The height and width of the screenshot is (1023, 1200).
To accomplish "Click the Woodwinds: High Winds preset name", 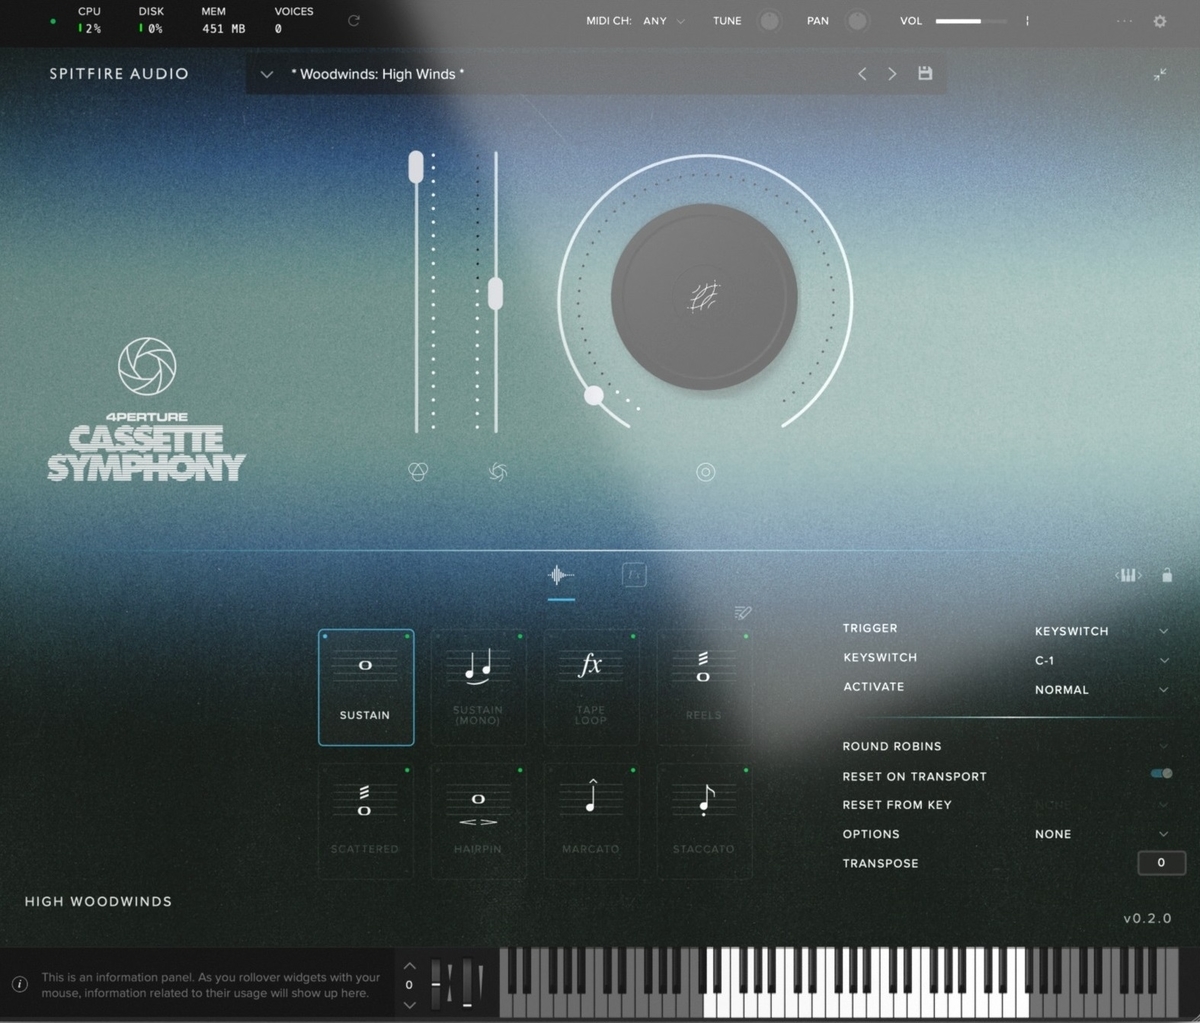I will pos(377,74).
